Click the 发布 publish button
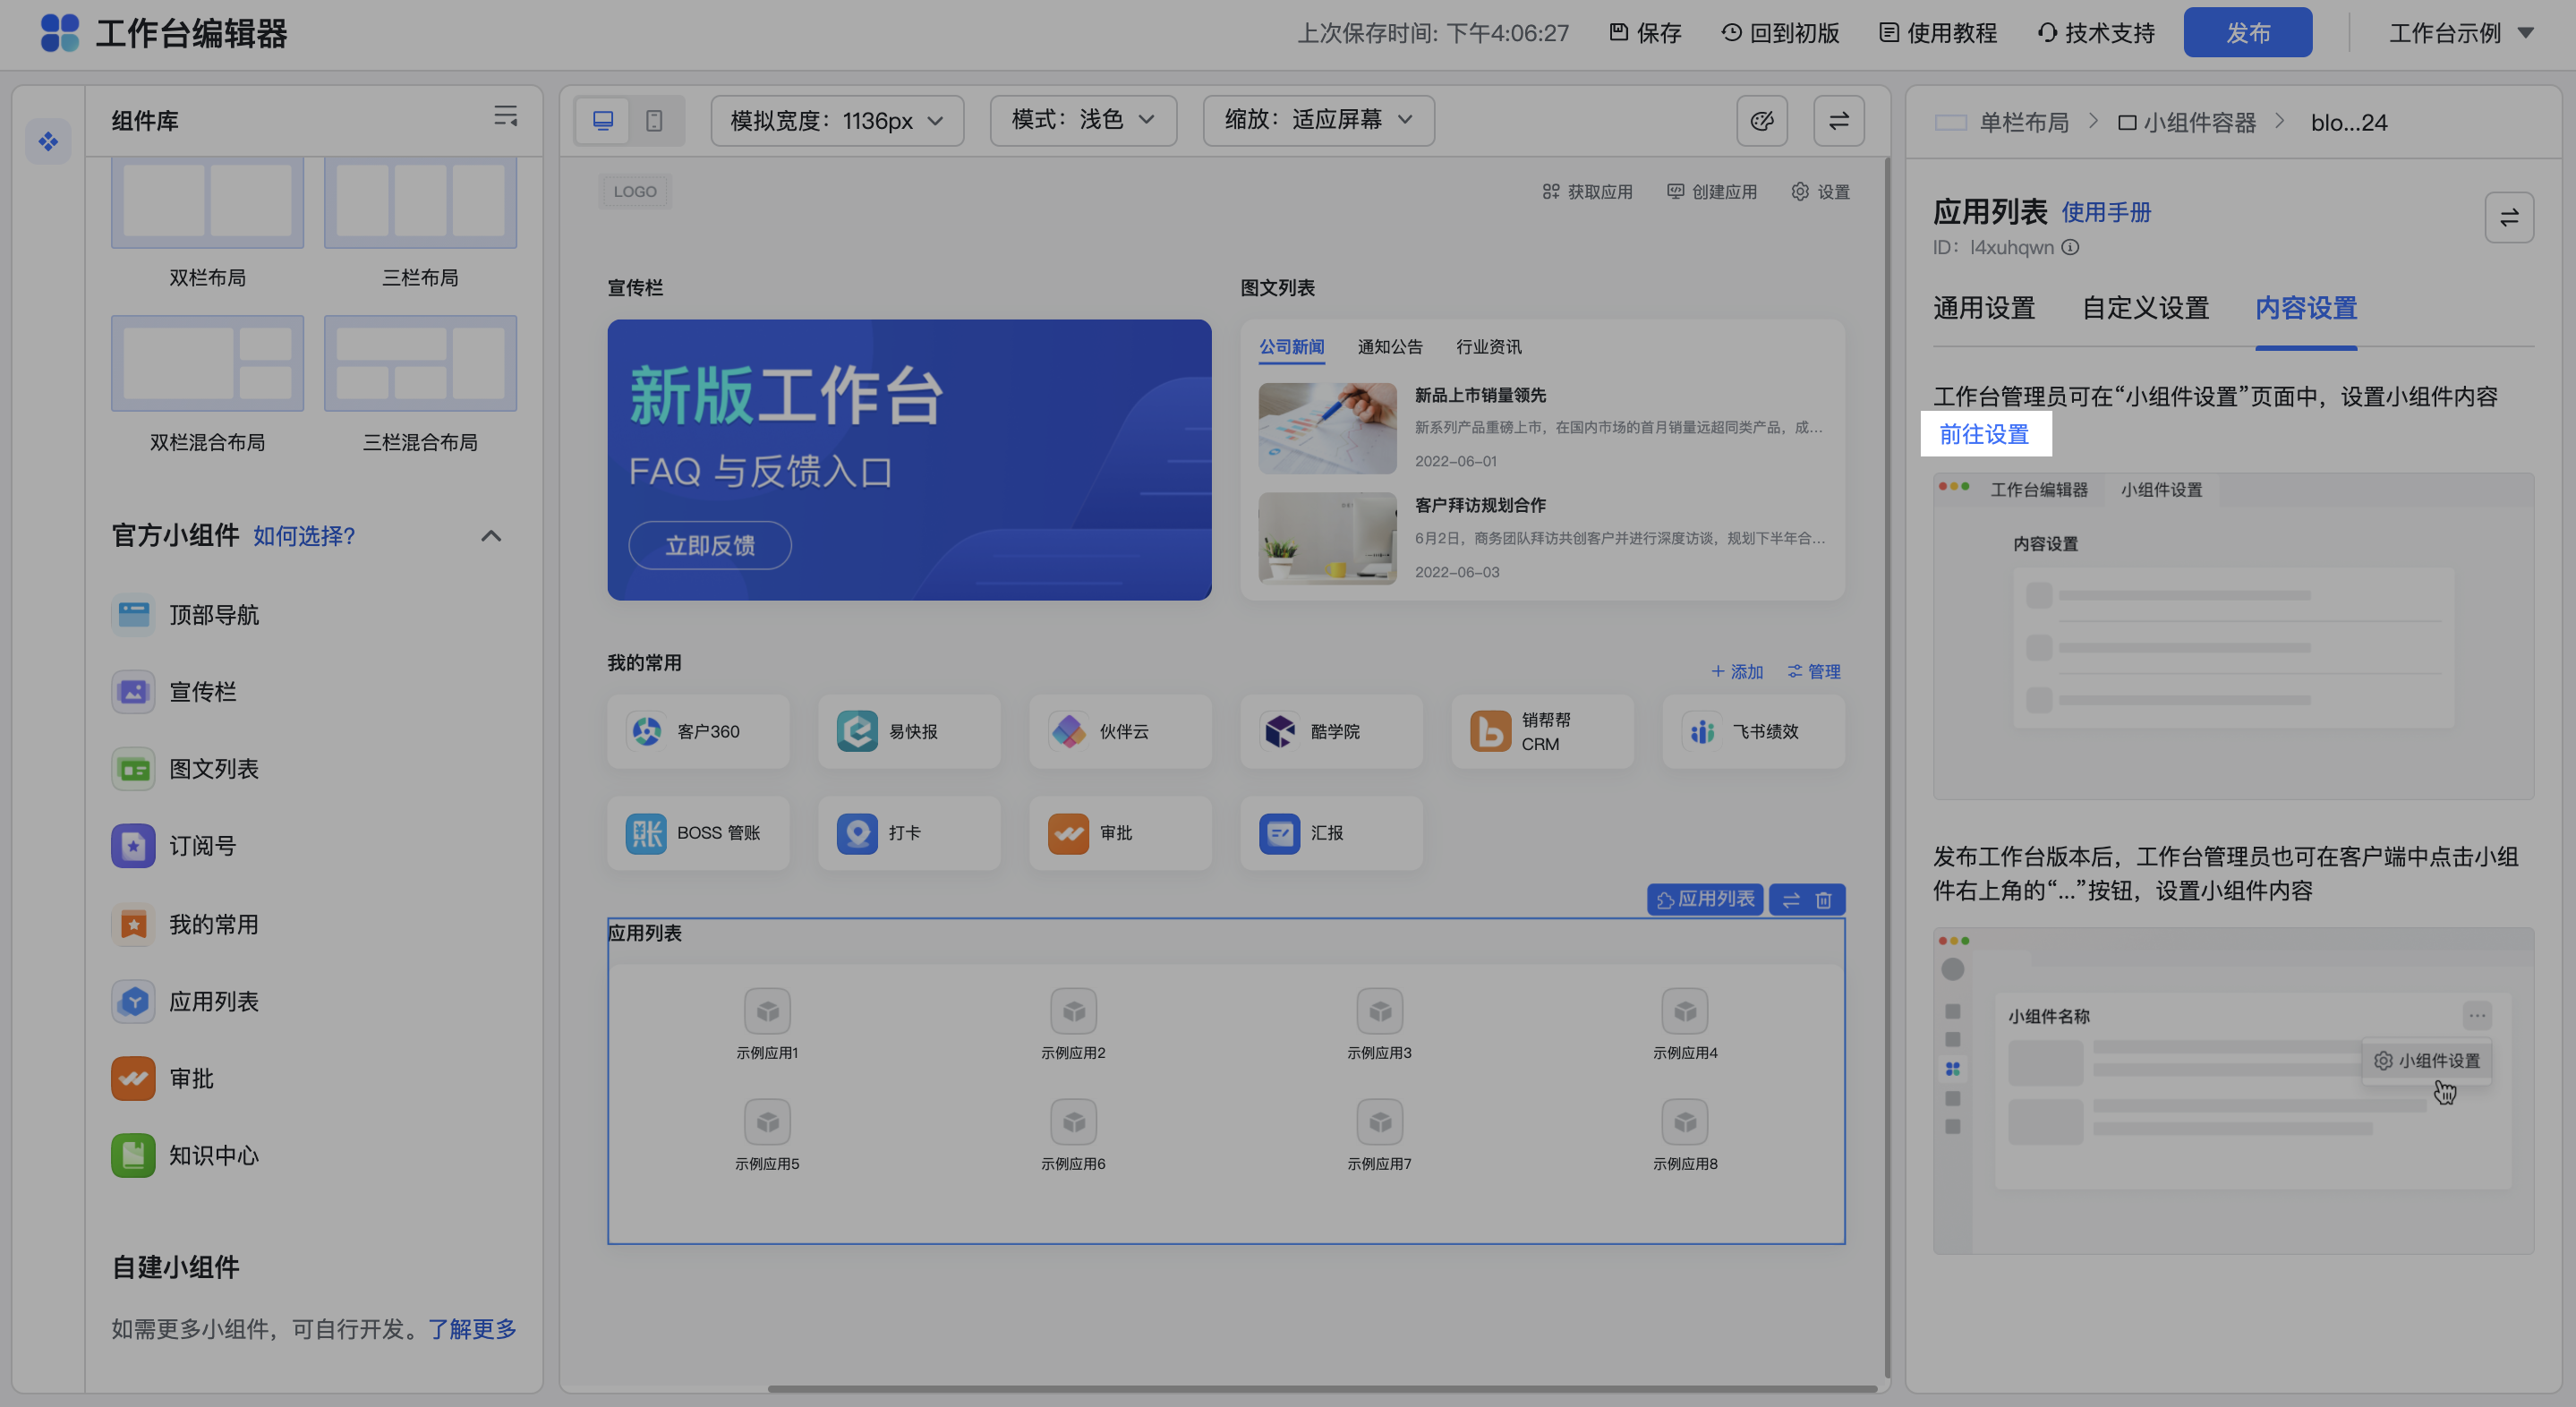This screenshot has height=1407, width=2576. click(x=2247, y=31)
